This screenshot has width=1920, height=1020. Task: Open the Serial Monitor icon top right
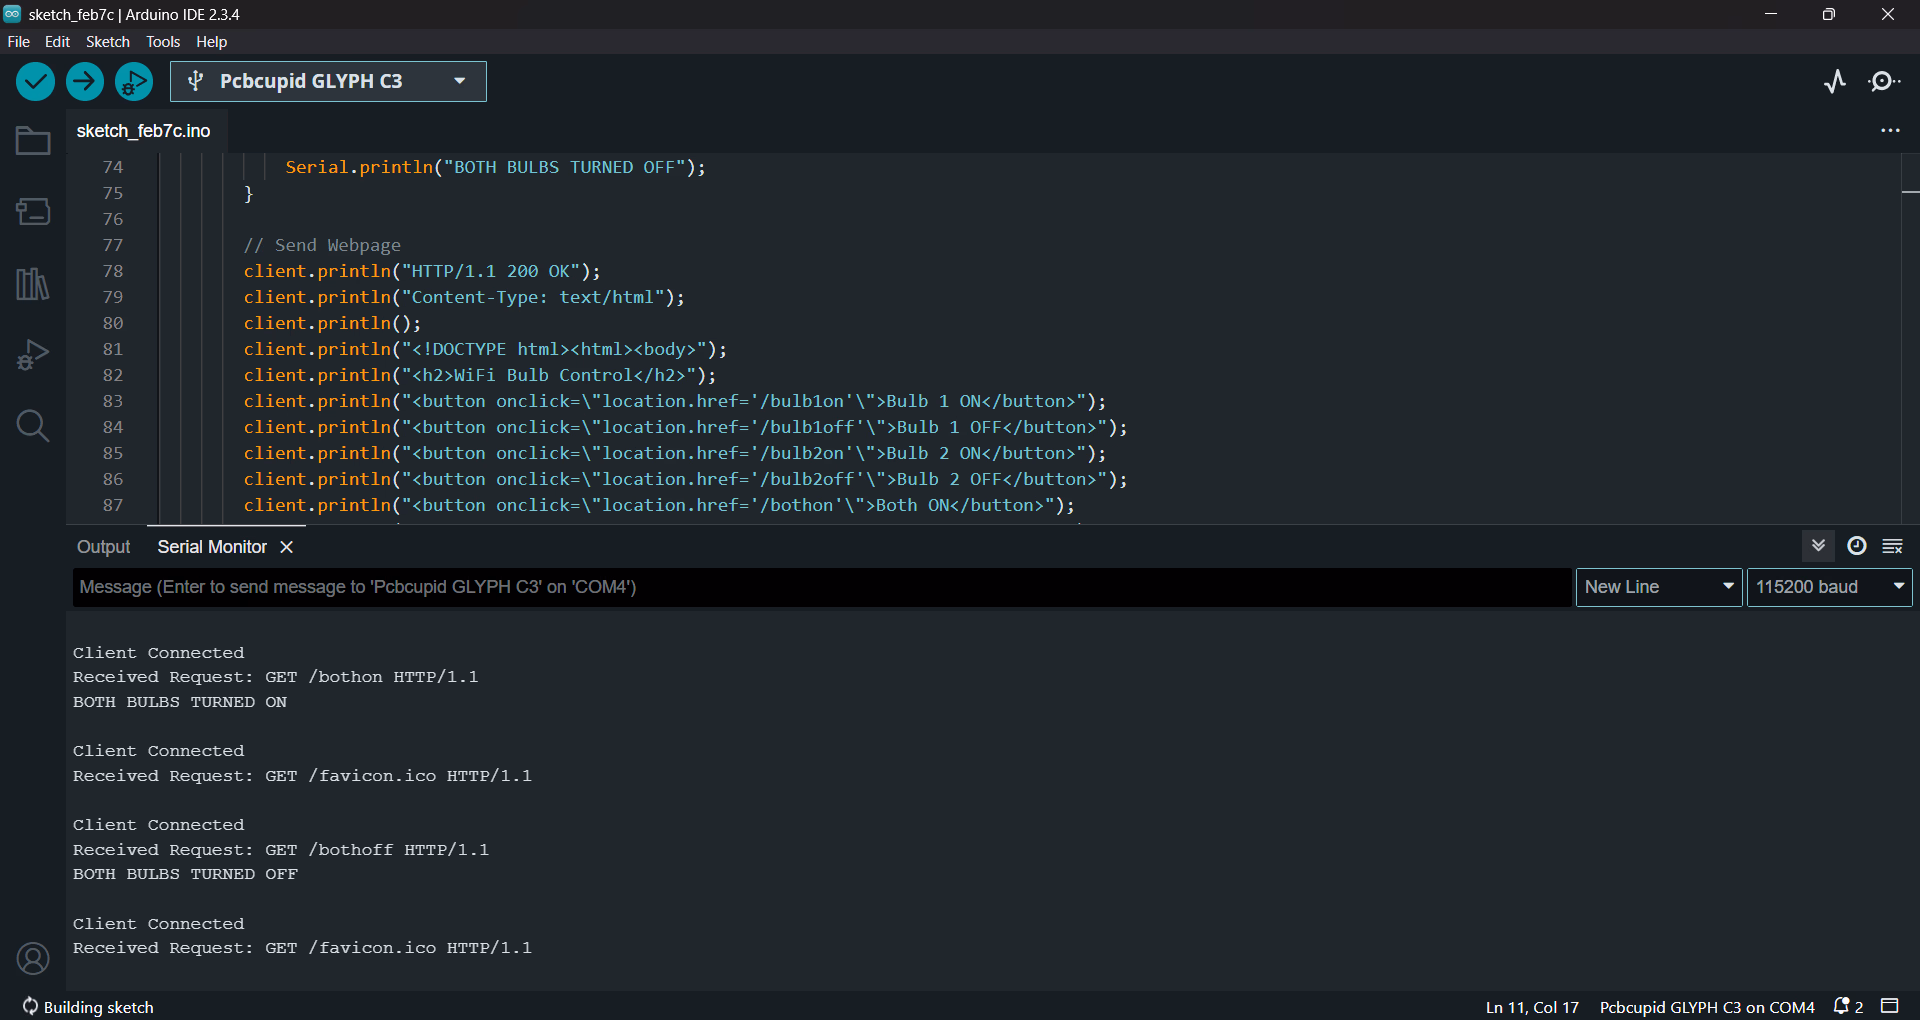coord(1884,81)
